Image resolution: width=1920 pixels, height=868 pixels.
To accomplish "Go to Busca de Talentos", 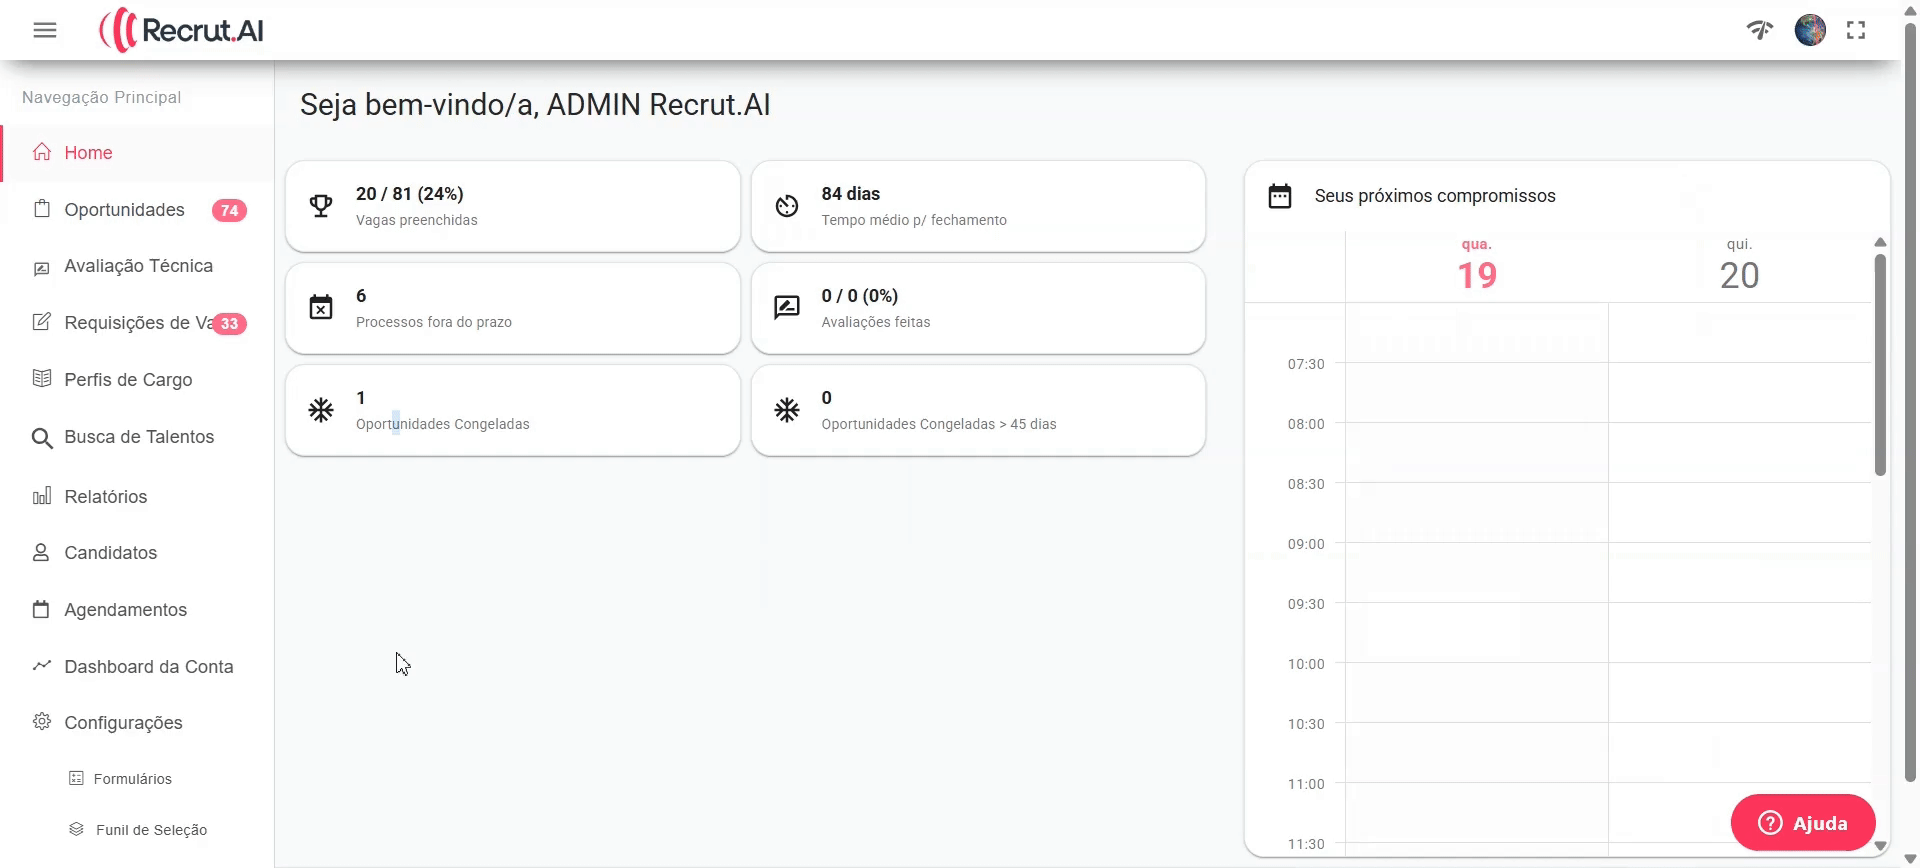I will (139, 437).
